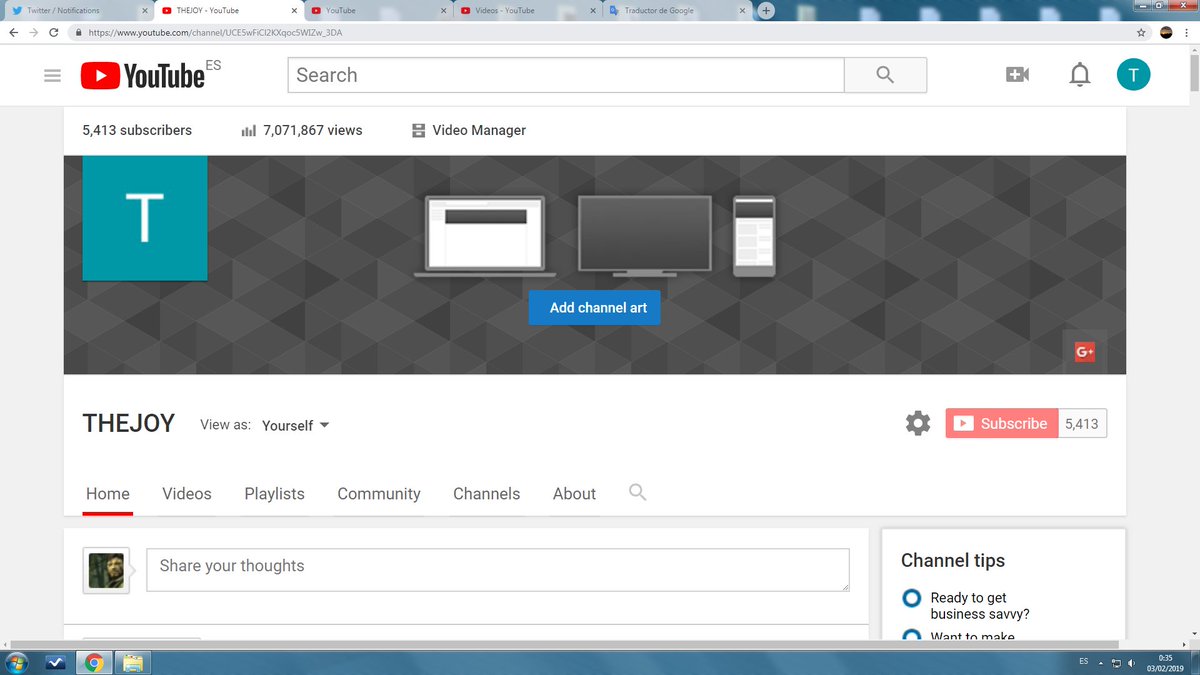Click the browser address bar URL
The height and width of the screenshot is (675, 1200).
tap(215, 32)
